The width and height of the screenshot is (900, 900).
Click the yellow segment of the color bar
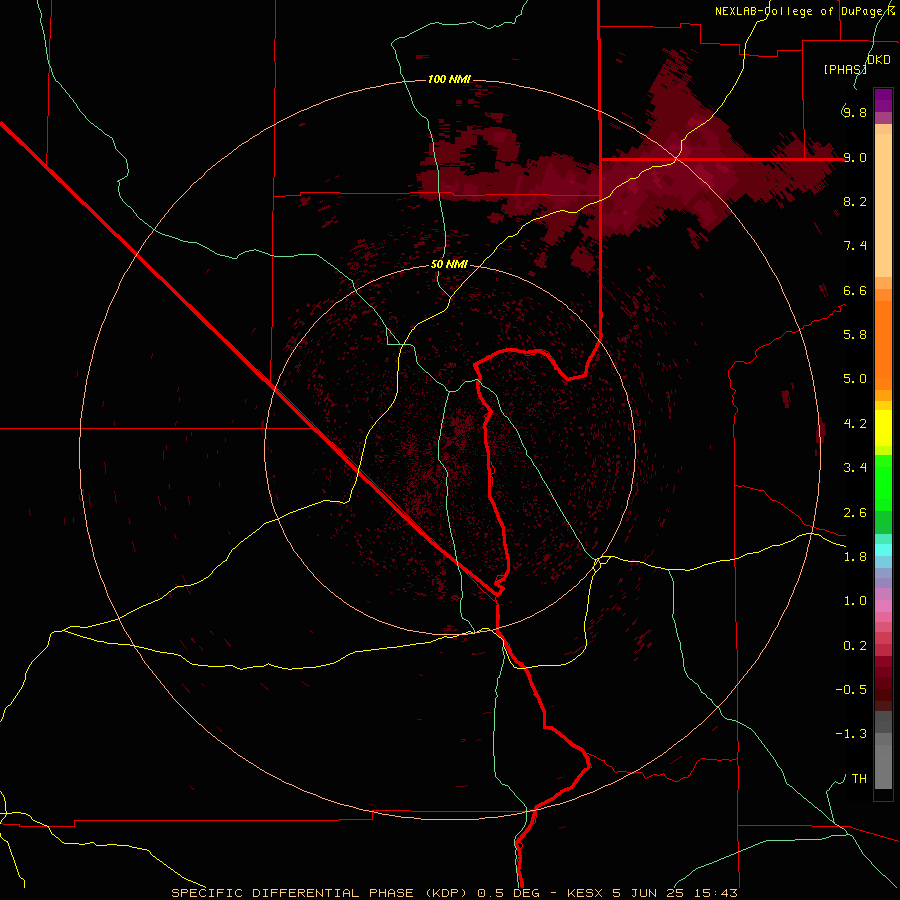coord(883,428)
